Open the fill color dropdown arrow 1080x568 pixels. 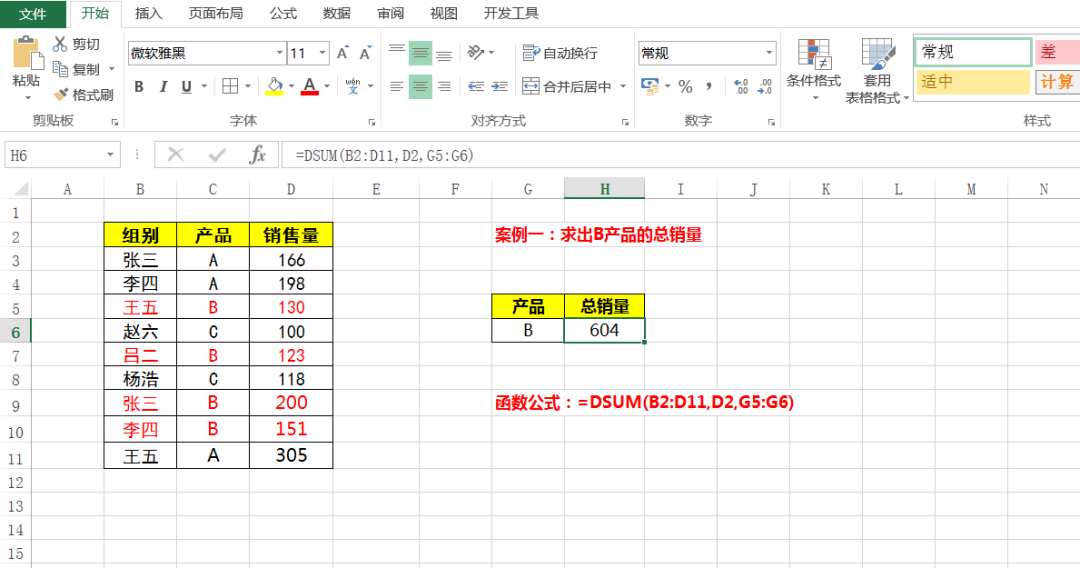(291, 86)
